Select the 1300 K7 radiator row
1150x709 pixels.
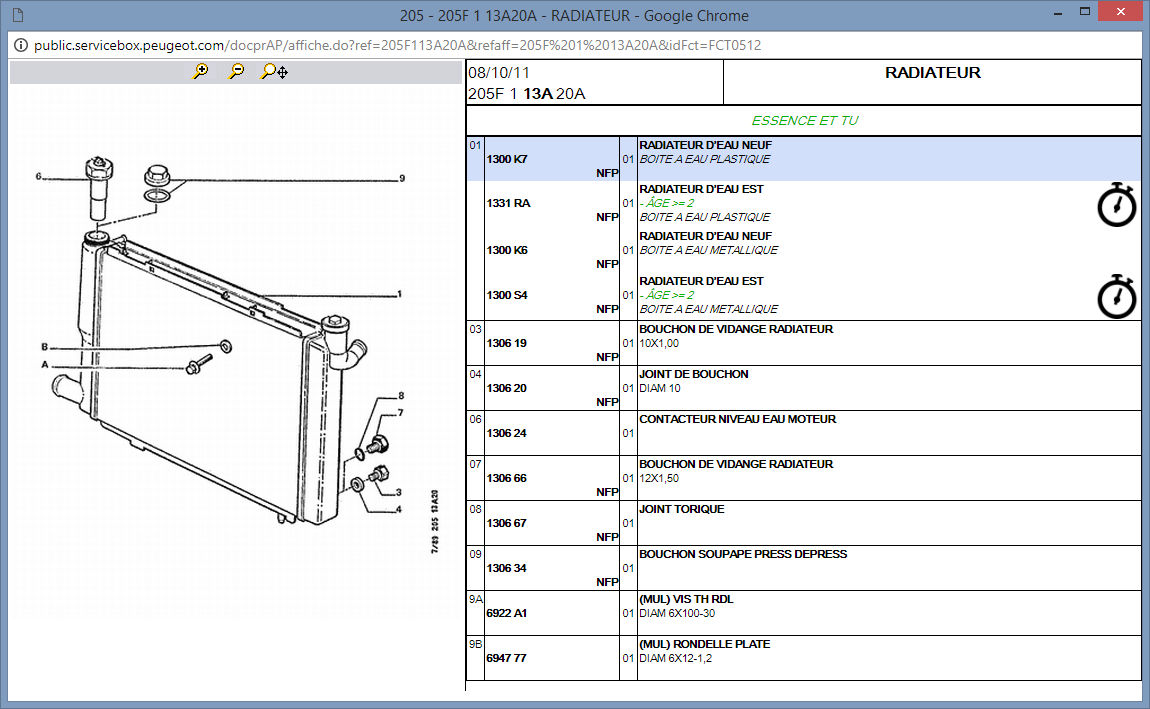coord(506,159)
